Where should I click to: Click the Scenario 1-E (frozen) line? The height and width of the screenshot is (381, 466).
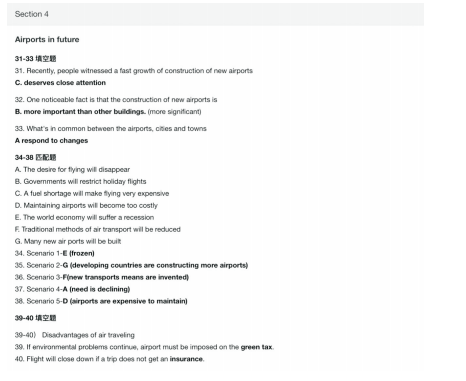[x=55, y=253]
